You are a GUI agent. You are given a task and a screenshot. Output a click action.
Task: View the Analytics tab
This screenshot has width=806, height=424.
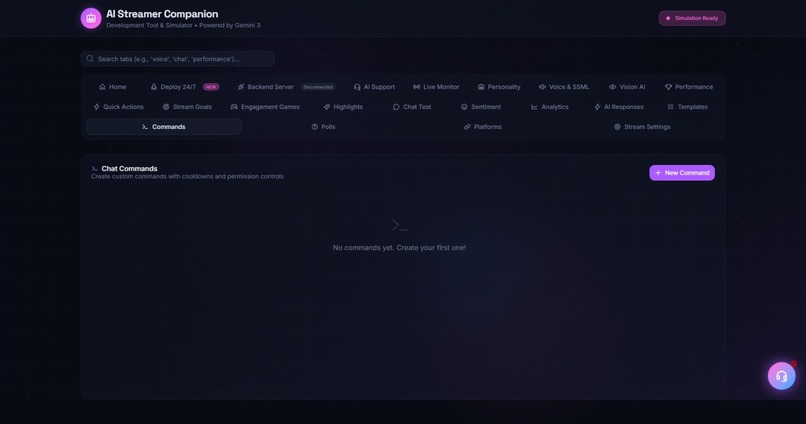[x=549, y=107]
